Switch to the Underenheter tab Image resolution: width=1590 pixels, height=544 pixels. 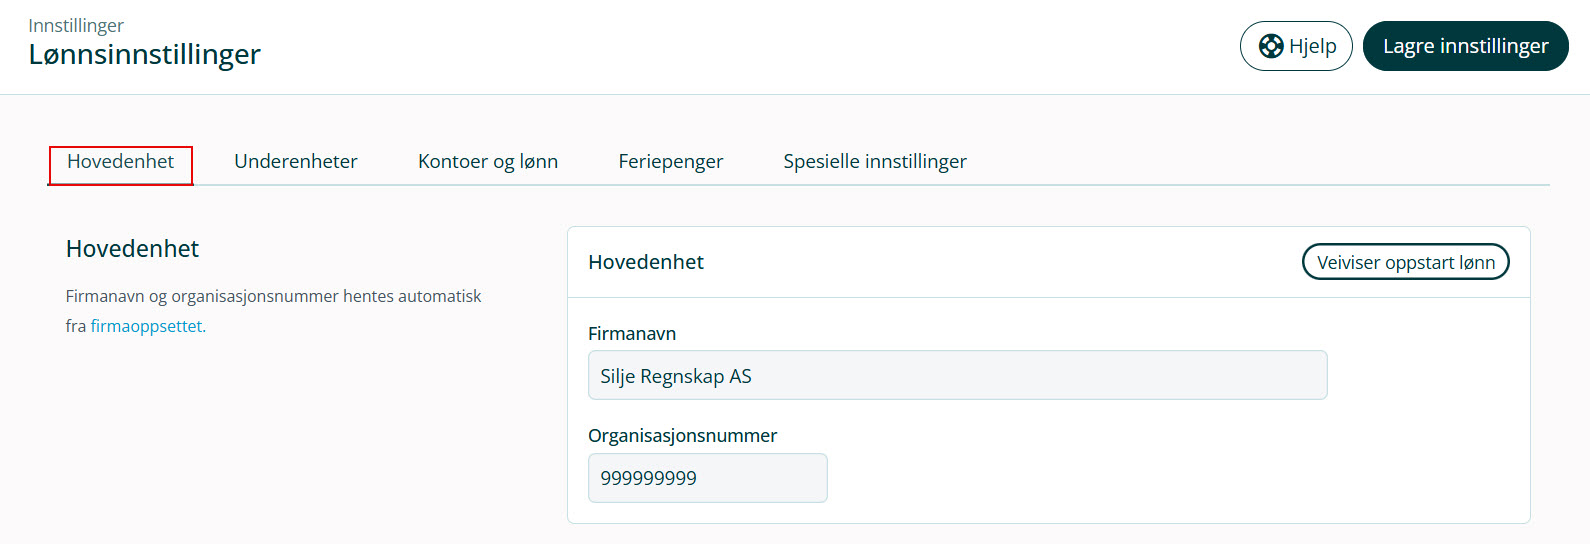click(x=296, y=162)
